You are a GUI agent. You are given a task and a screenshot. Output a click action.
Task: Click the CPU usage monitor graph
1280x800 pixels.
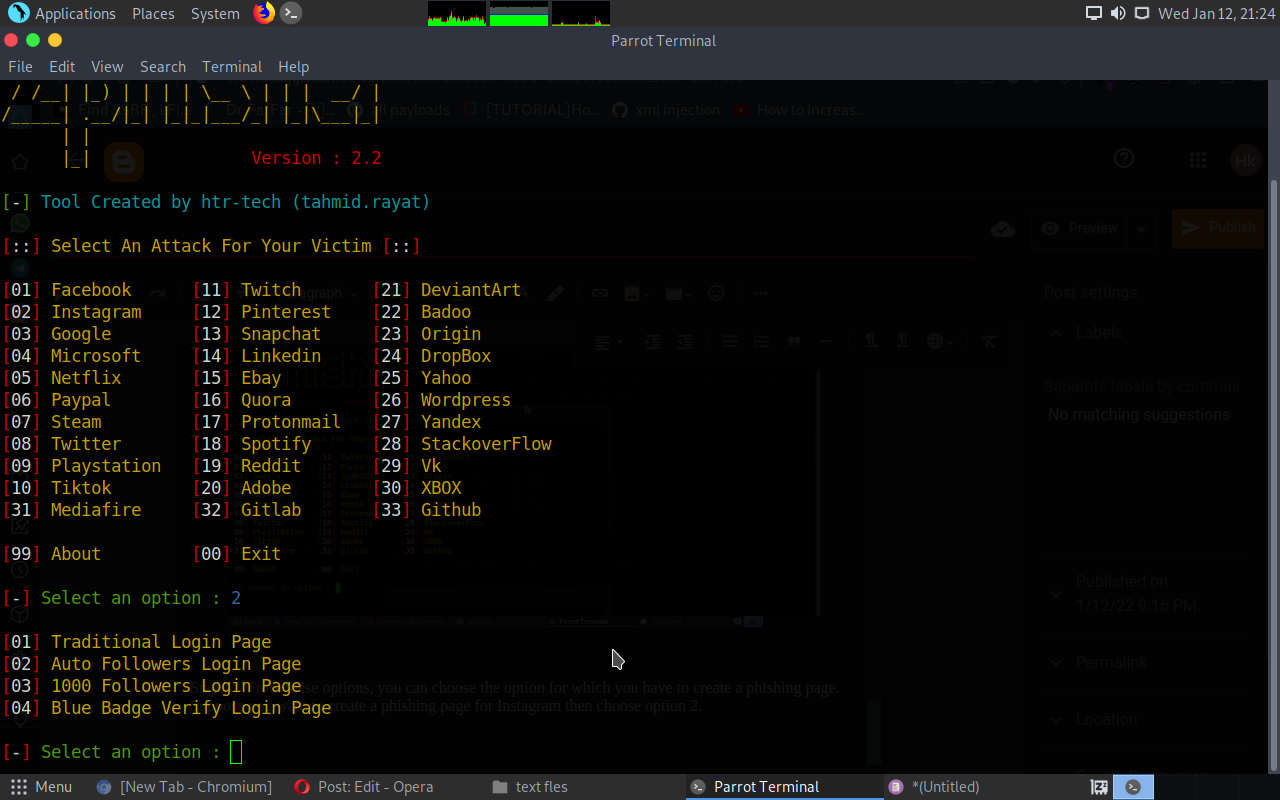[x=457, y=13]
